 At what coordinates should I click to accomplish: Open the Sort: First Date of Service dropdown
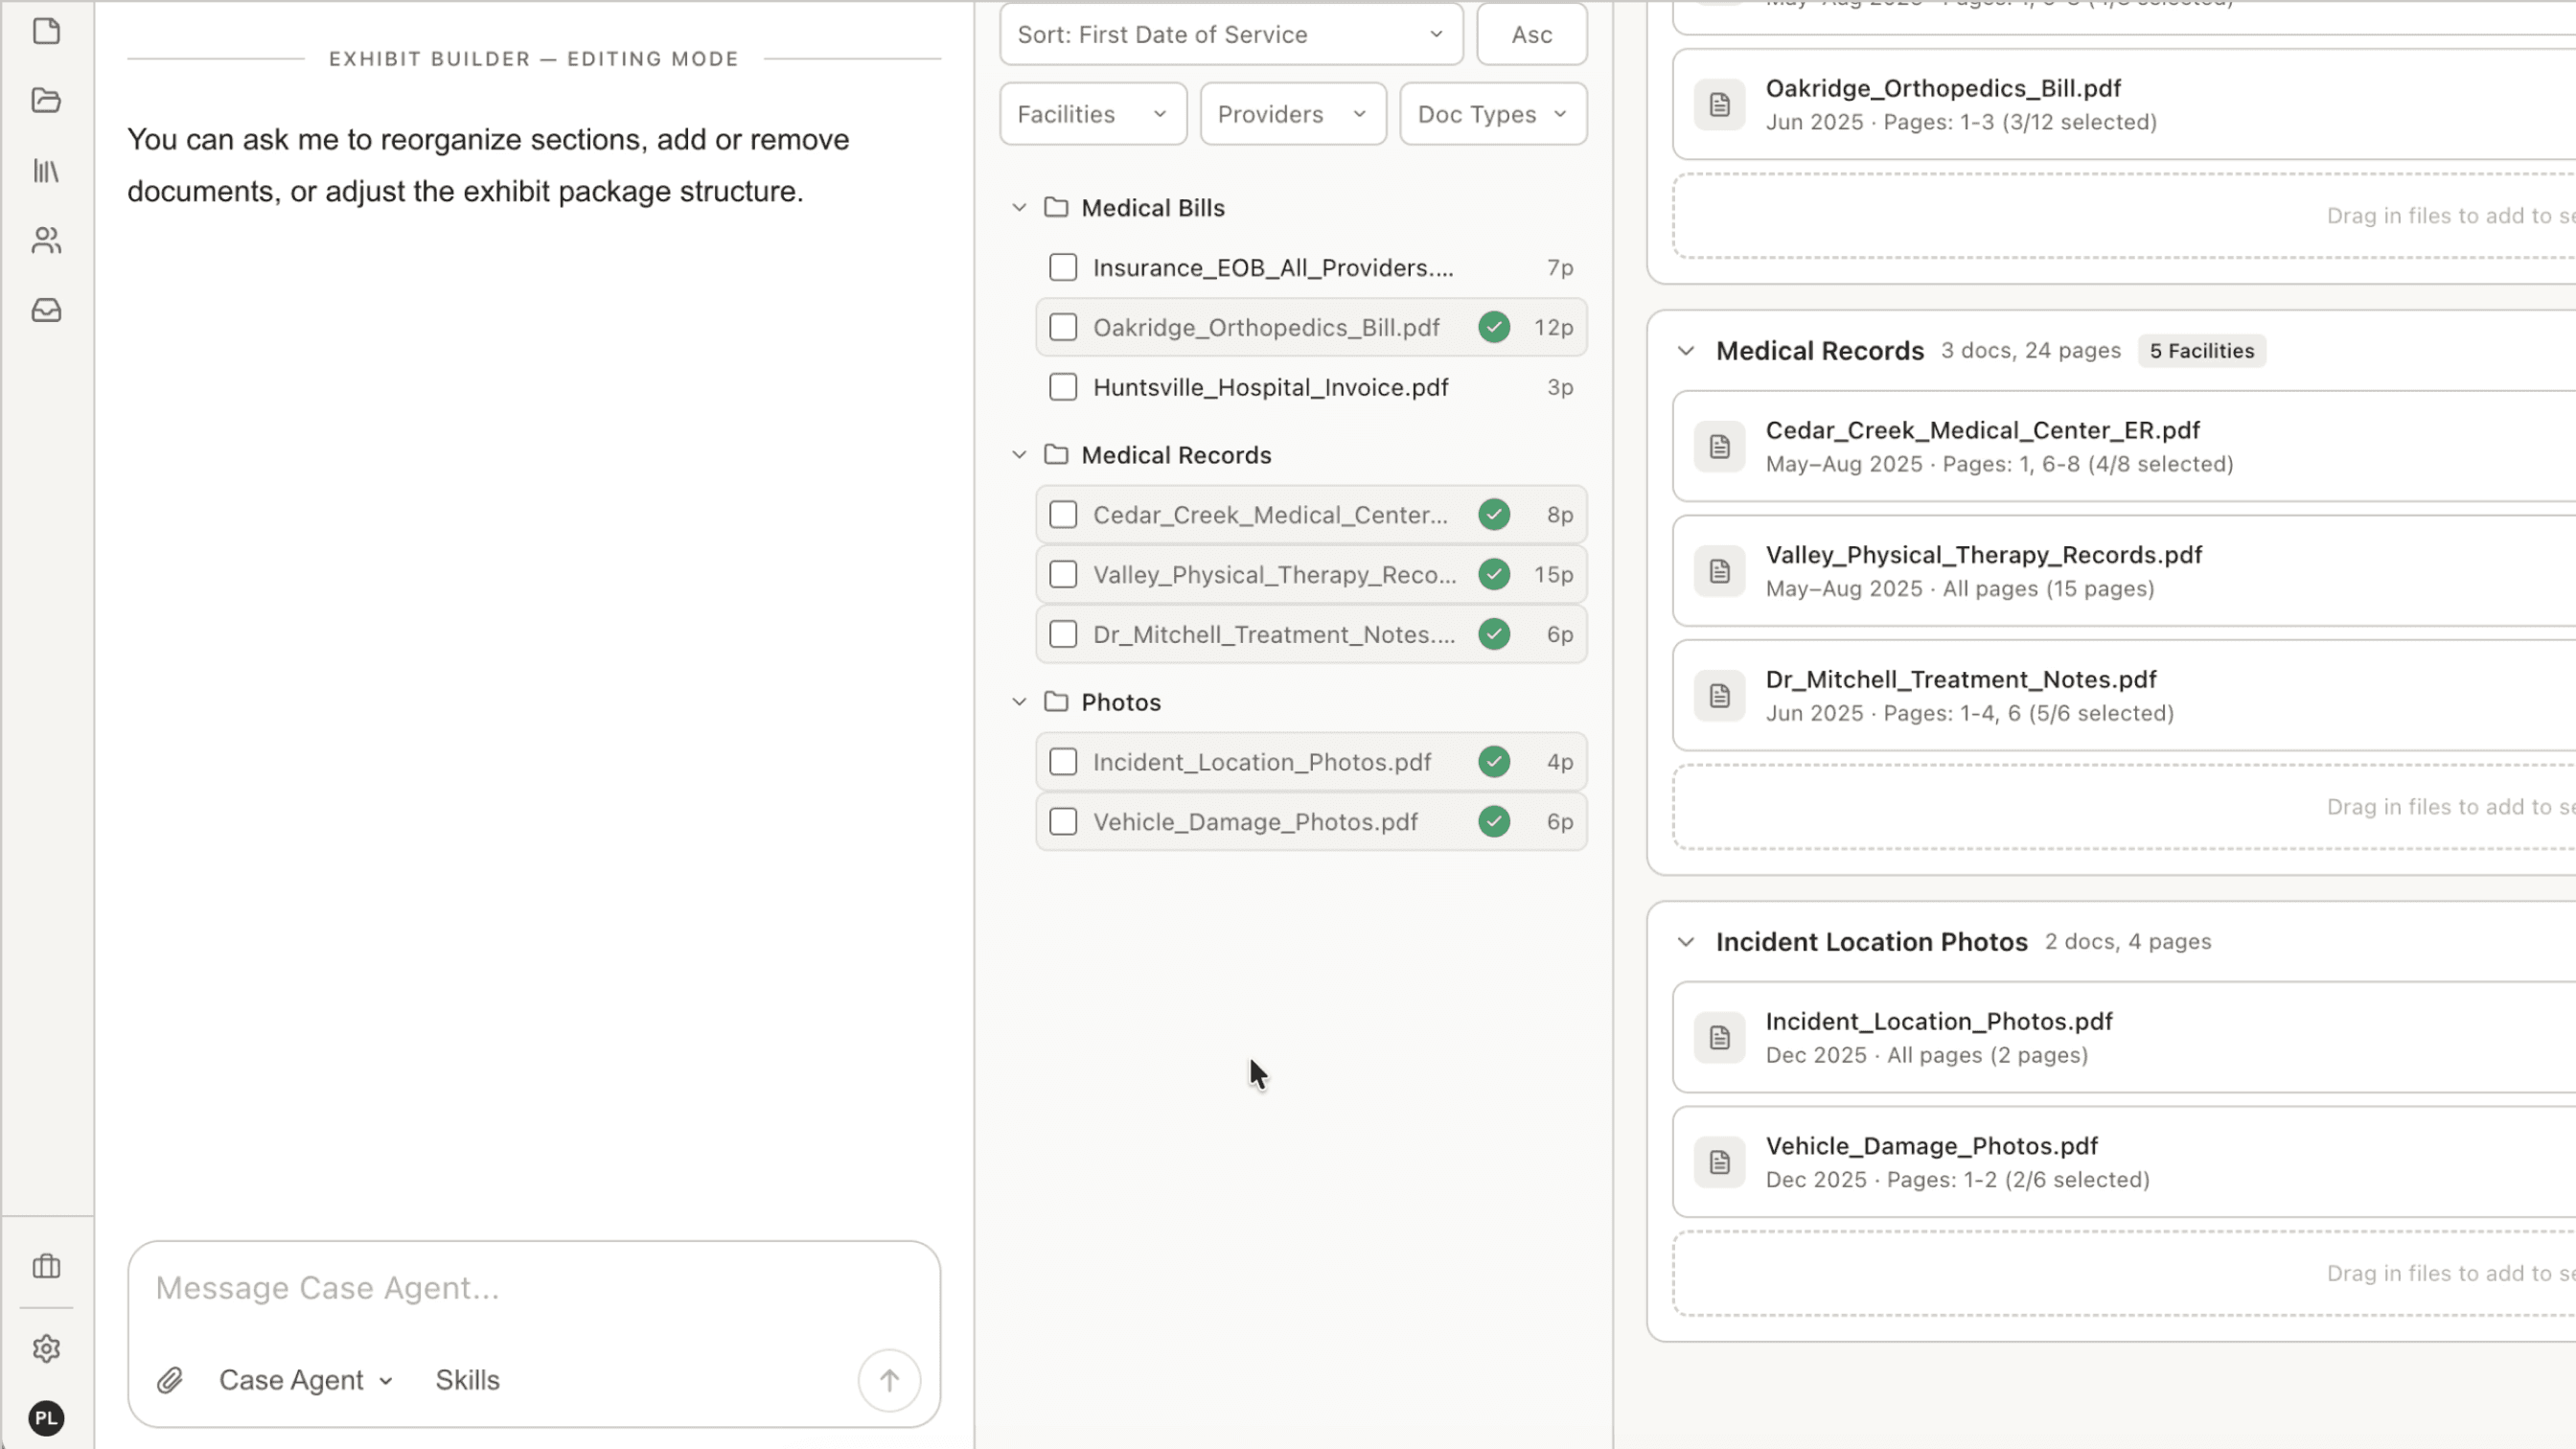click(x=1231, y=35)
